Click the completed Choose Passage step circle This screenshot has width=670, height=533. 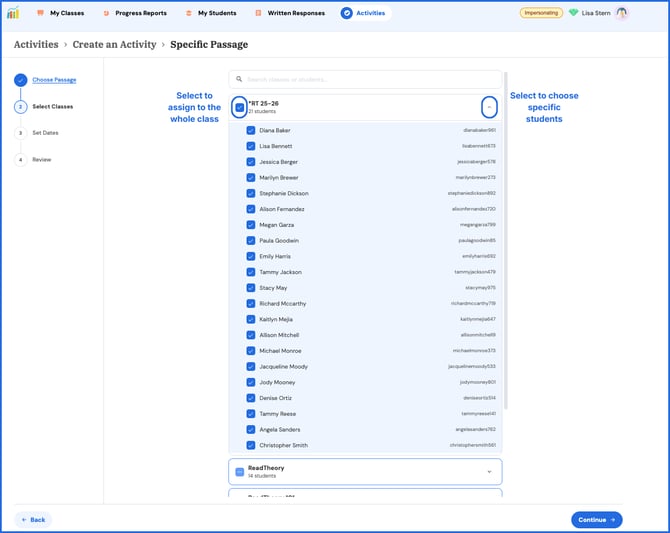pos(21,80)
